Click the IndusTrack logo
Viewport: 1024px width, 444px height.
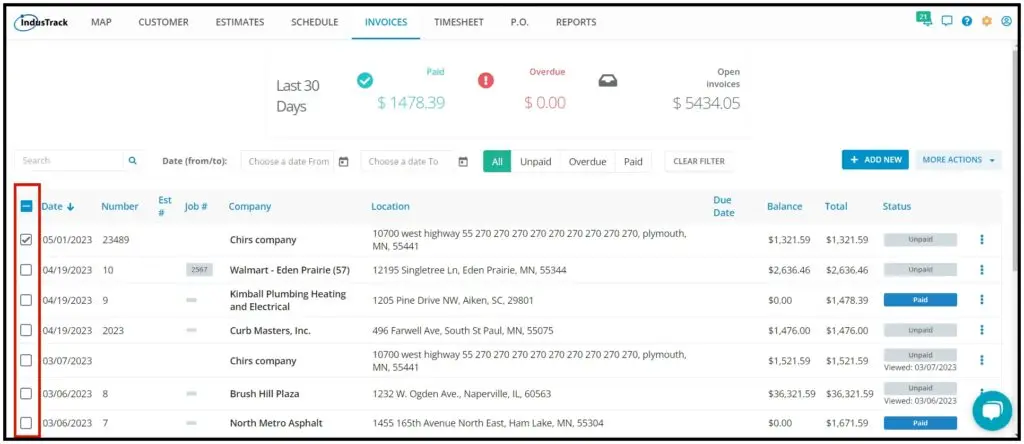pyautogui.click(x=40, y=22)
